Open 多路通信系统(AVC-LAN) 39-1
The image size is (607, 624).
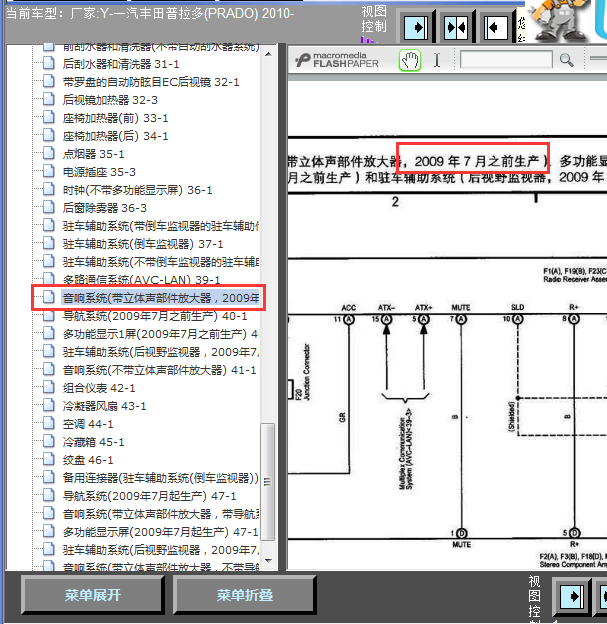(141, 280)
